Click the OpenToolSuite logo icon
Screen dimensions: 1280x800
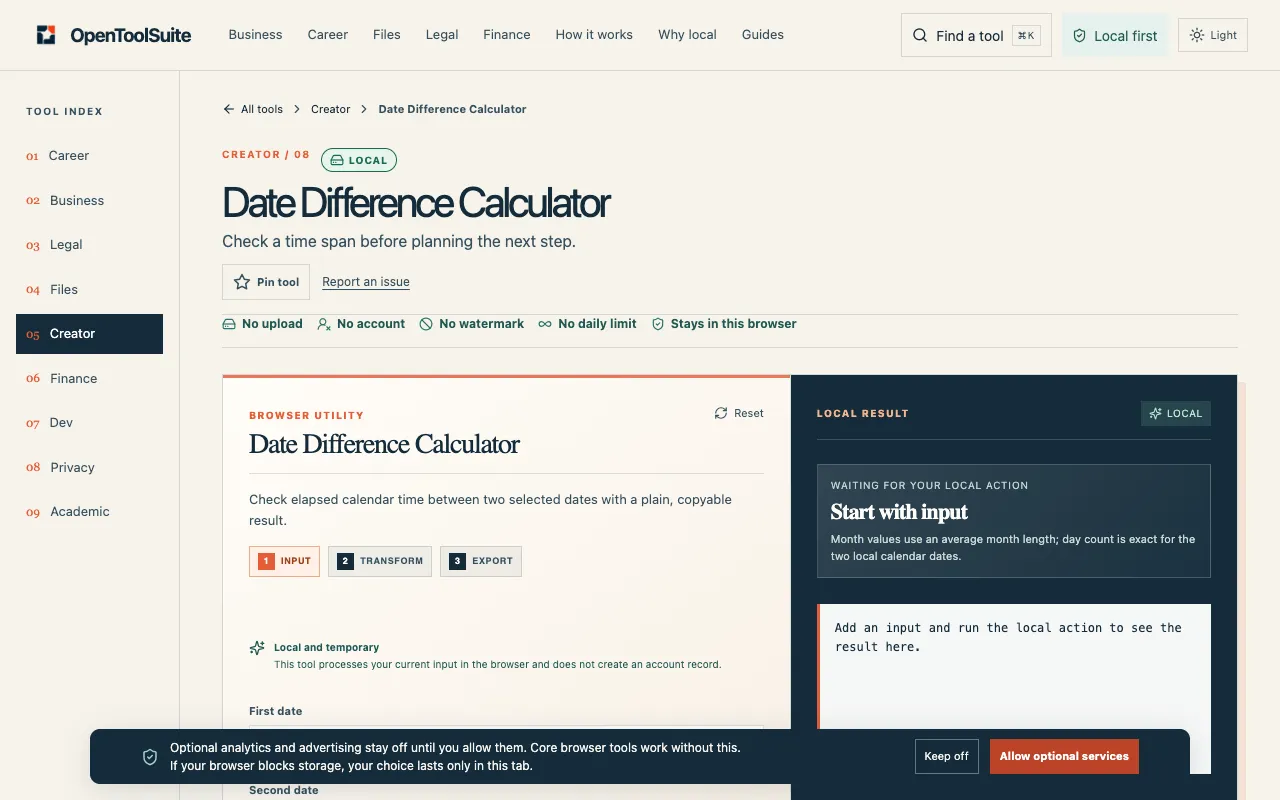tap(46, 35)
